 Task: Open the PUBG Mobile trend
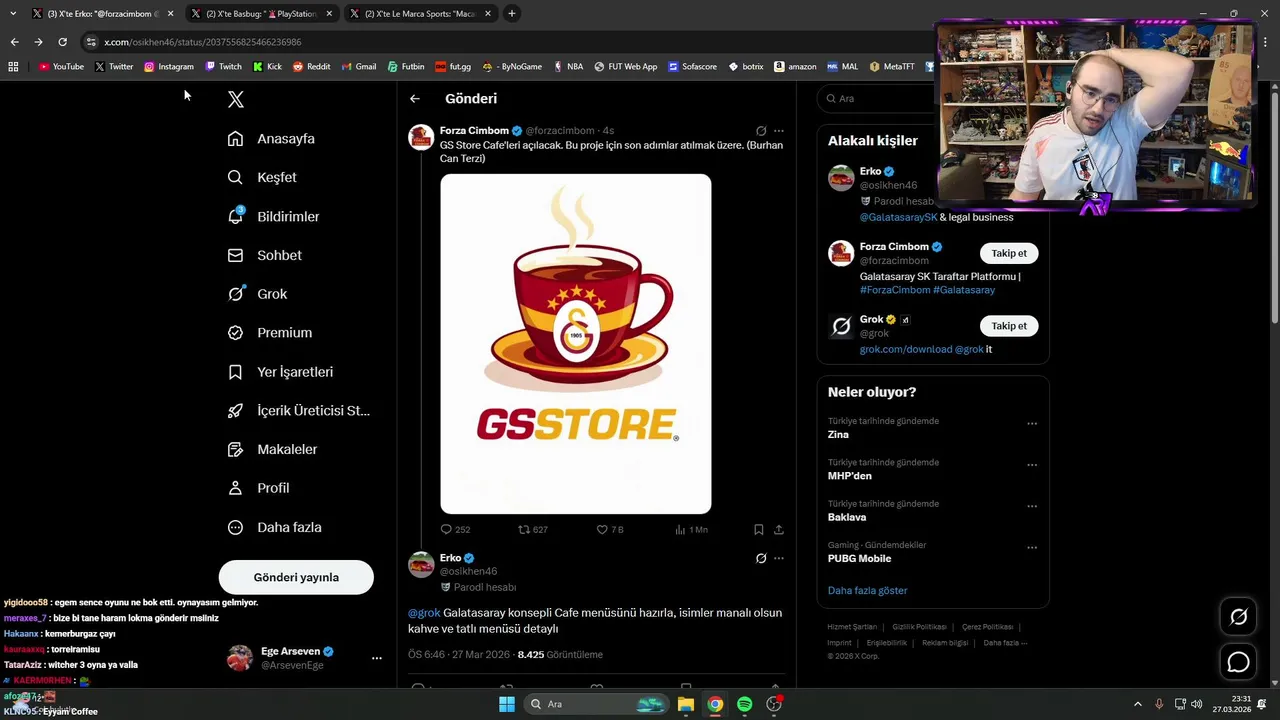pyautogui.click(x=859, y=559)
